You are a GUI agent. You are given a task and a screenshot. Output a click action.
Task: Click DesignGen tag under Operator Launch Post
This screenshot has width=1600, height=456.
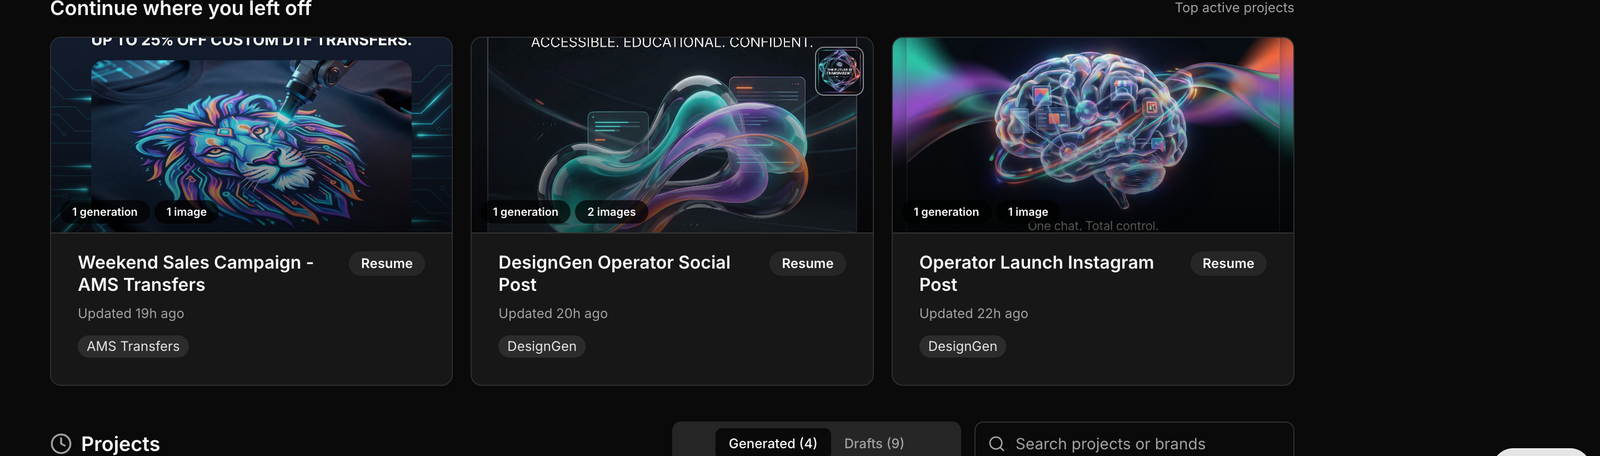[x=962, y=346]
